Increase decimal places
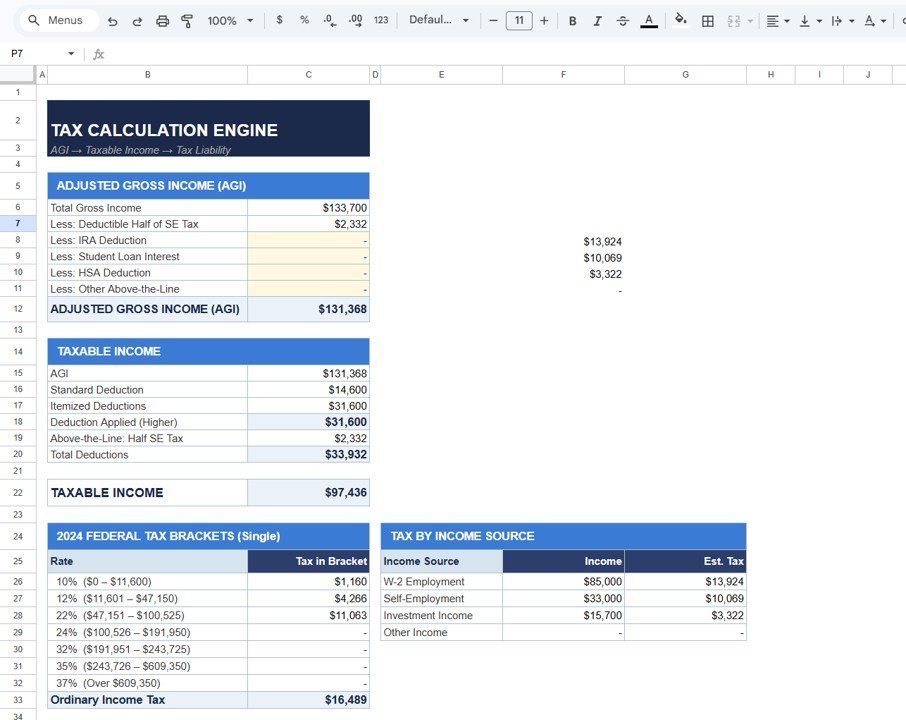 (356, 19)
